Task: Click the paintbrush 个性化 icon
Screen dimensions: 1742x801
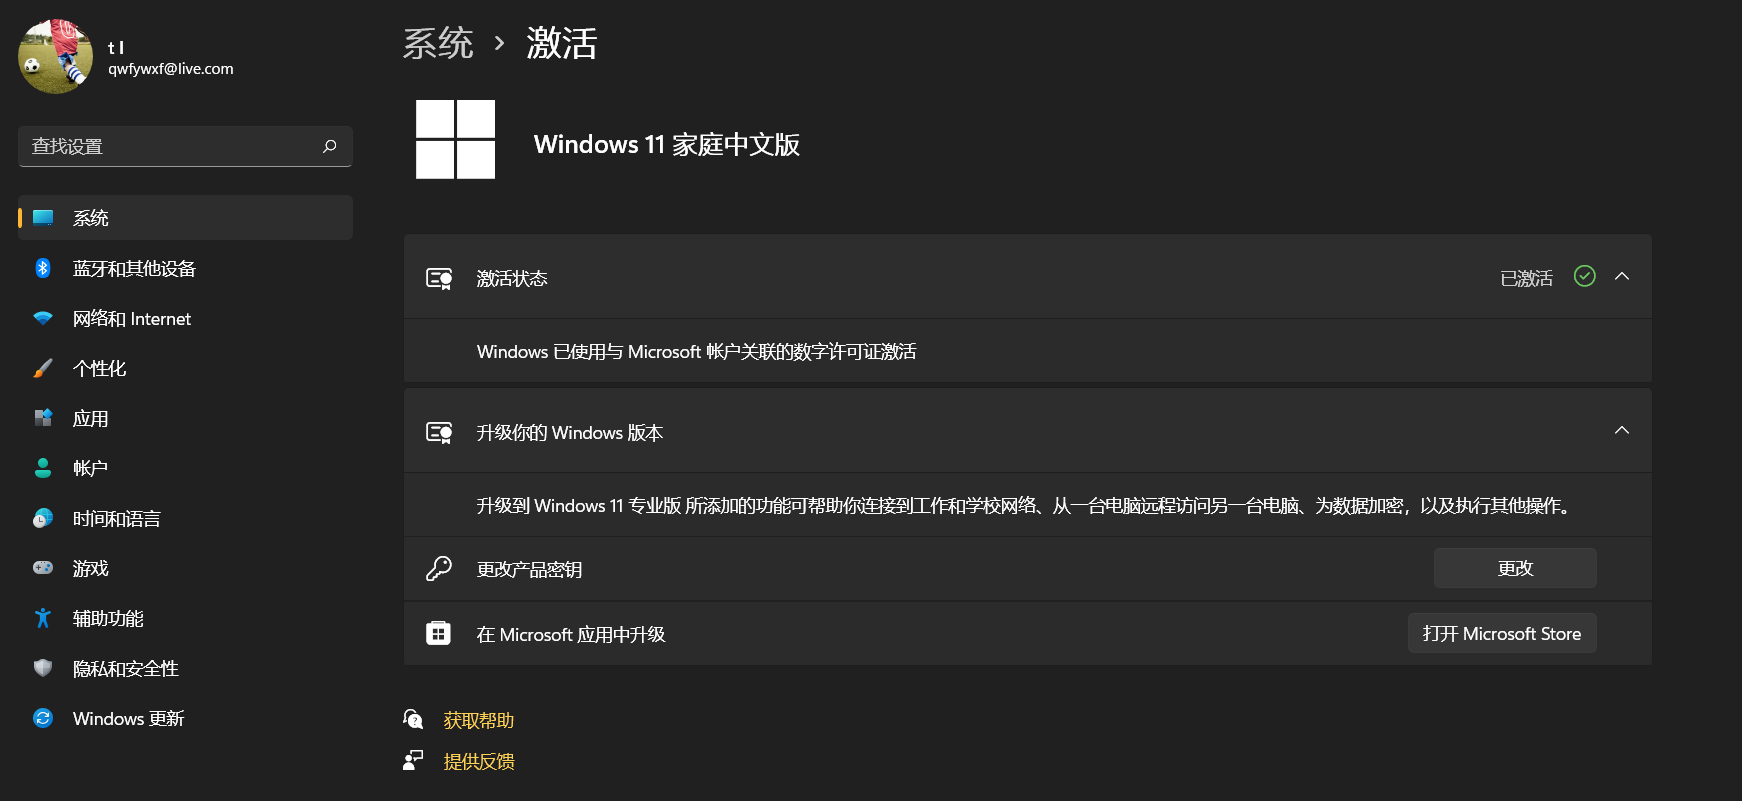Action: pyautogui.click(x=43, y=368)
